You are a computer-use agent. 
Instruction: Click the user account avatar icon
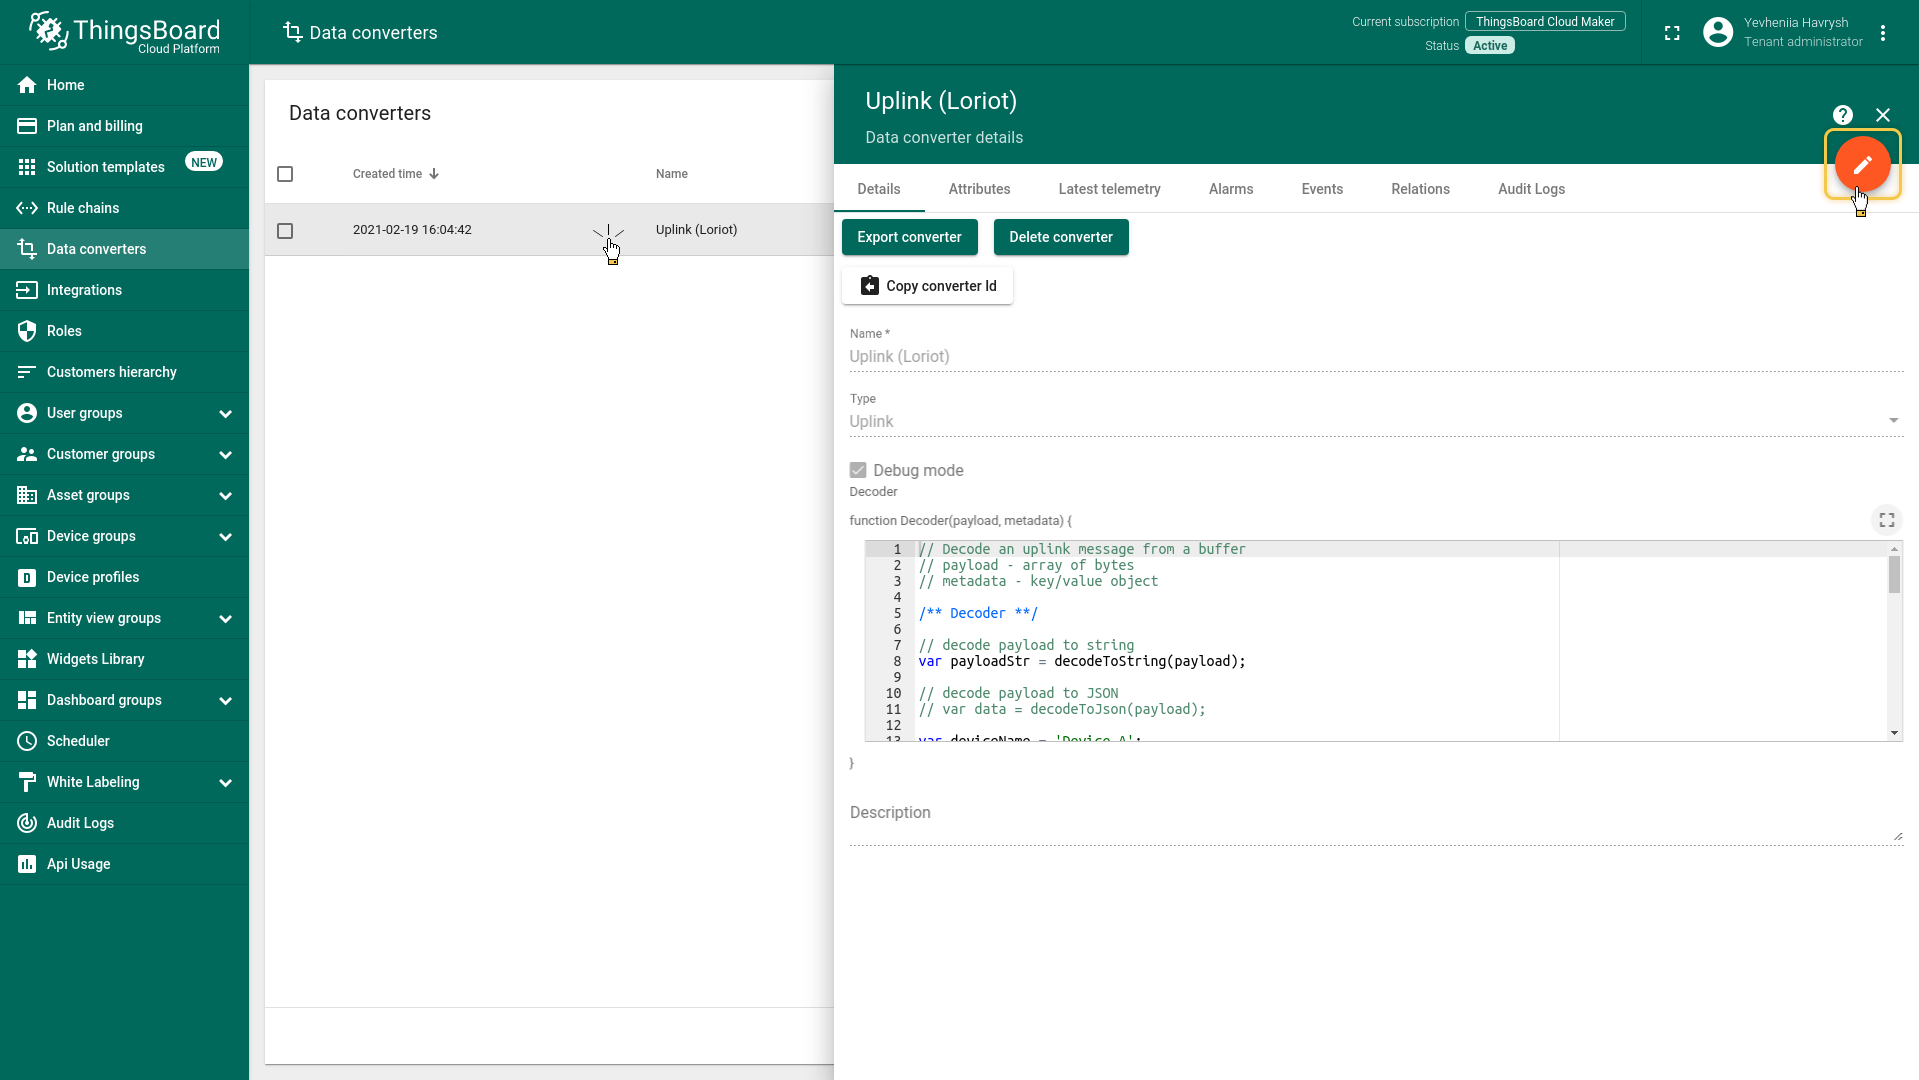[x=1717, y=33]
